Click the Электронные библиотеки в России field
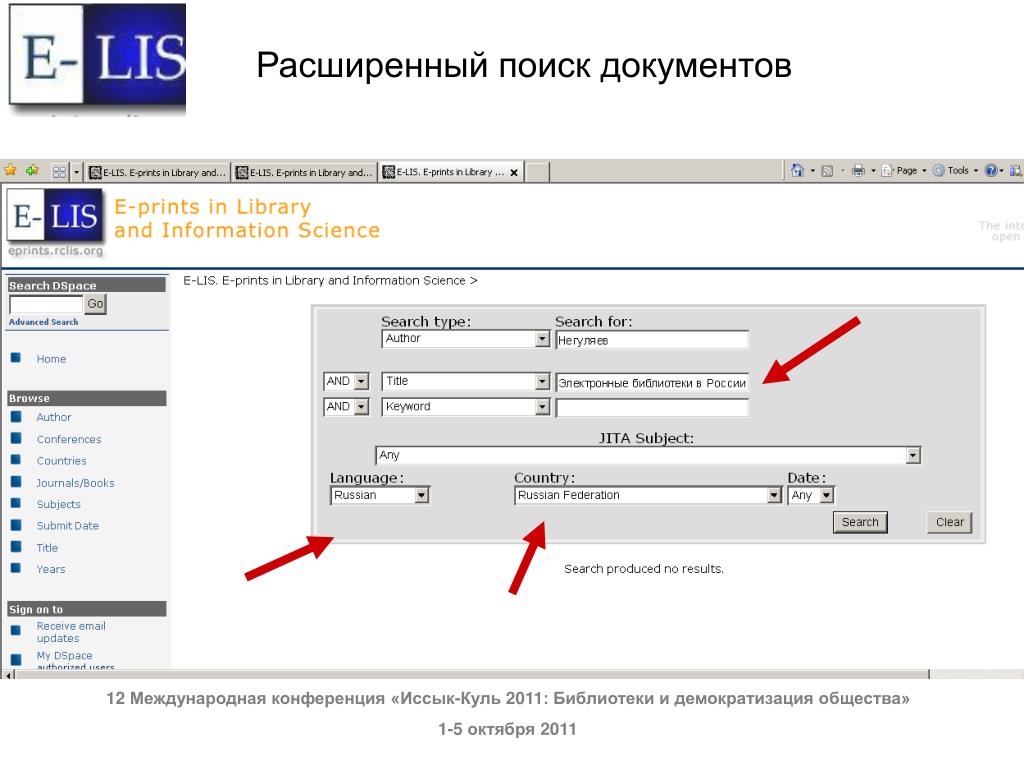Image resolution: width=1024 pixels, height=768 pixels. [x=652, y=383]
